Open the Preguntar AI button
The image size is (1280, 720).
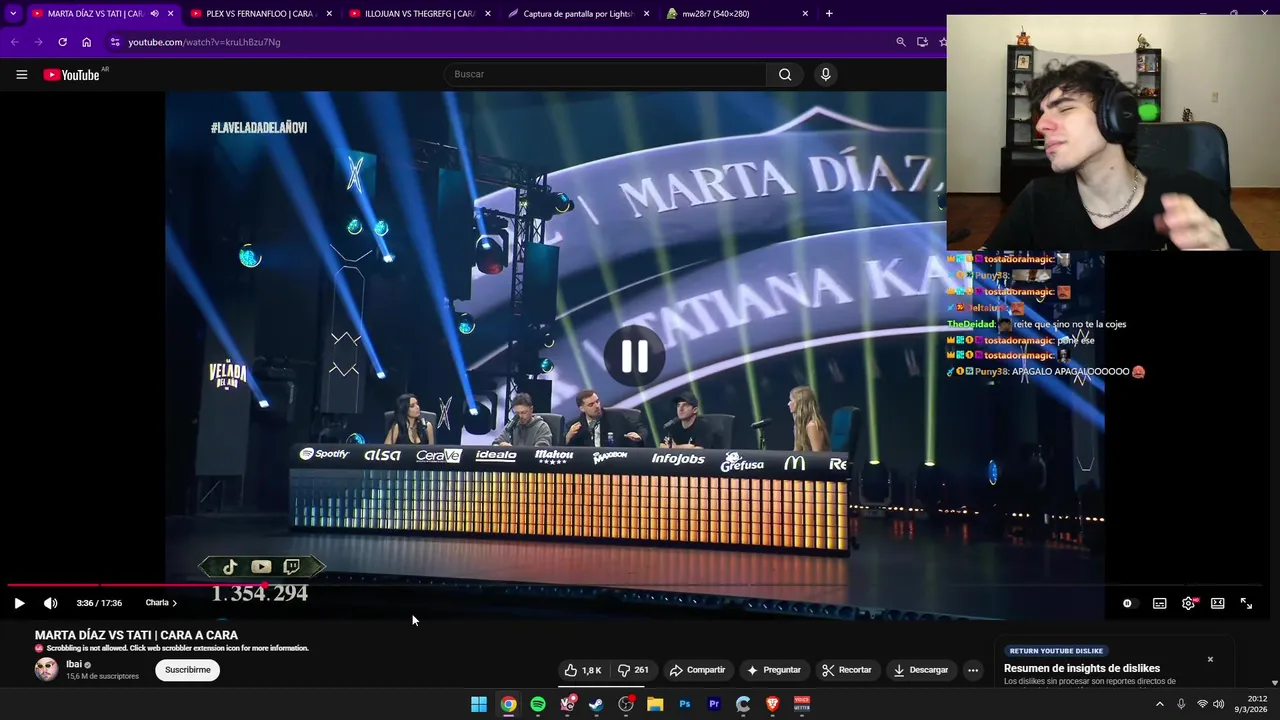pyautogui.click(x=773, y=670)
